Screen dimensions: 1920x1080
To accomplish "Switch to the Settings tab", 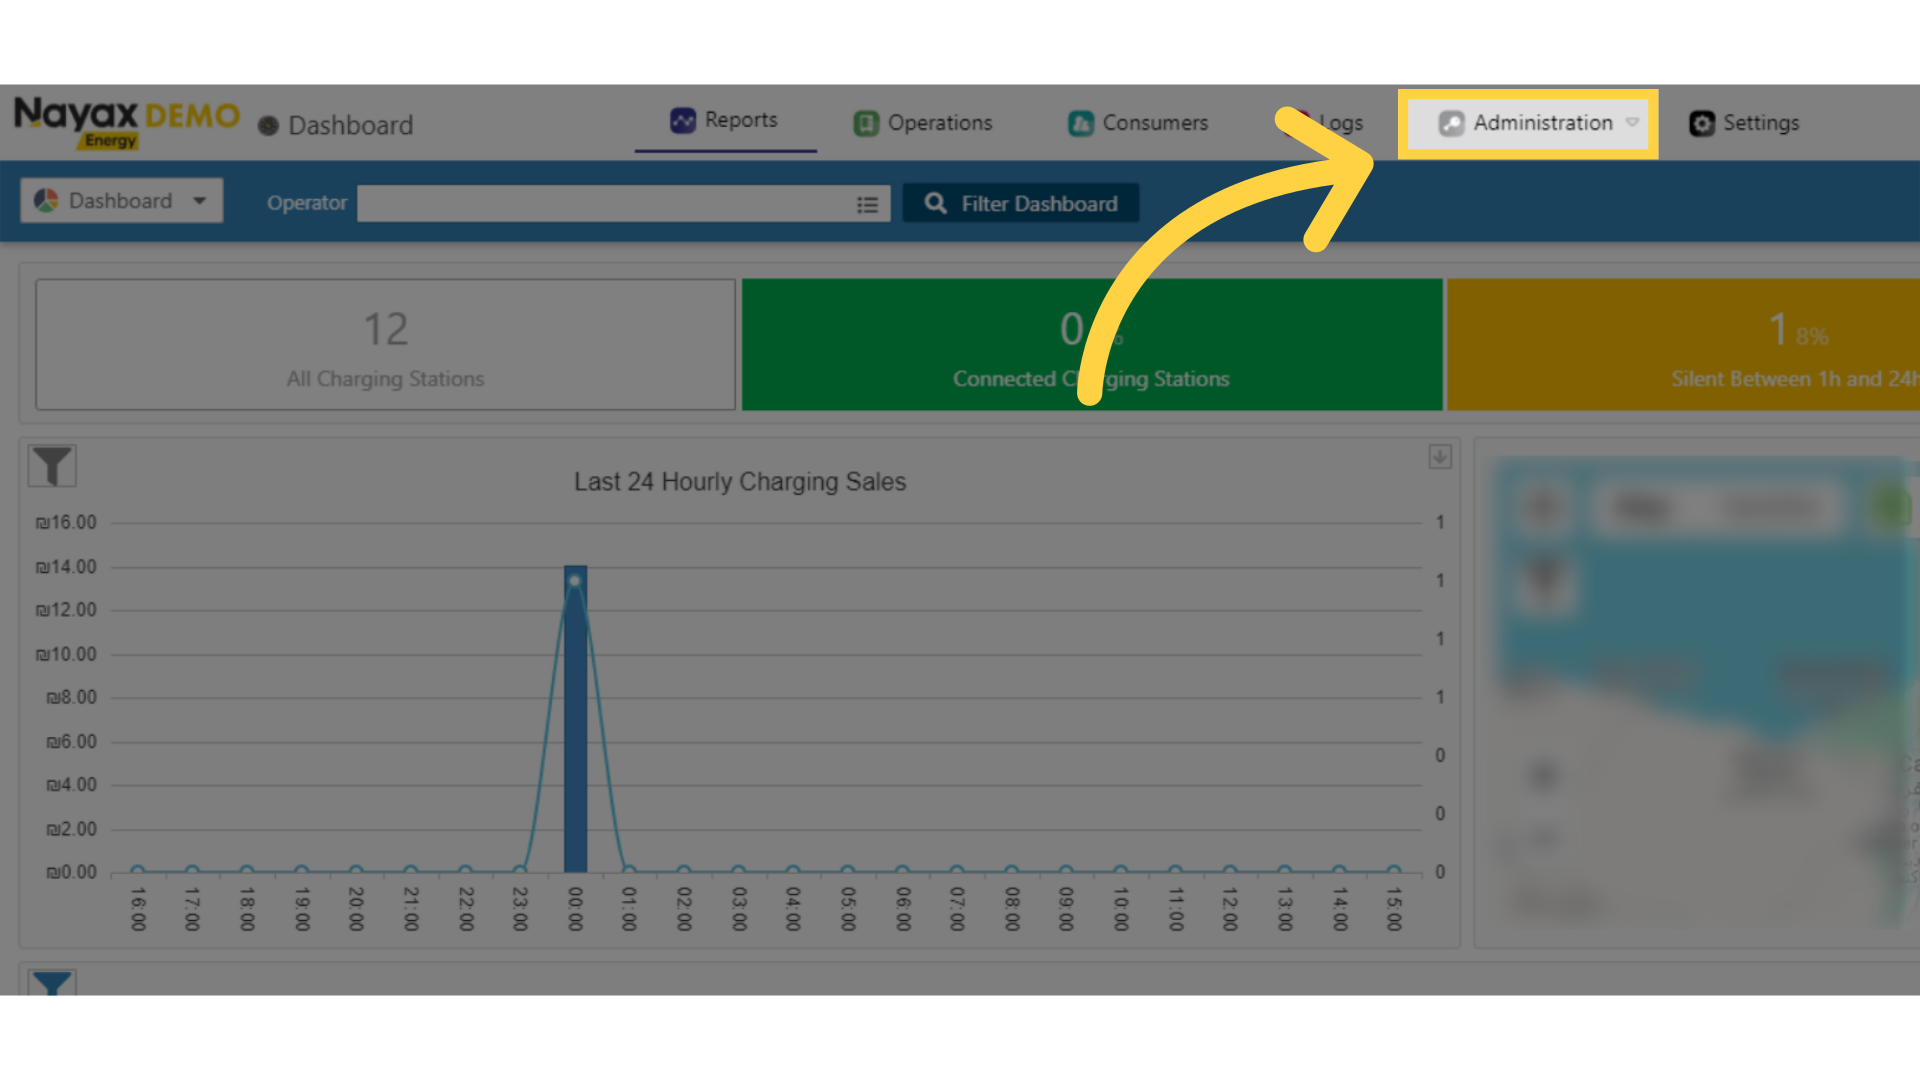I will click(1760, 123).
